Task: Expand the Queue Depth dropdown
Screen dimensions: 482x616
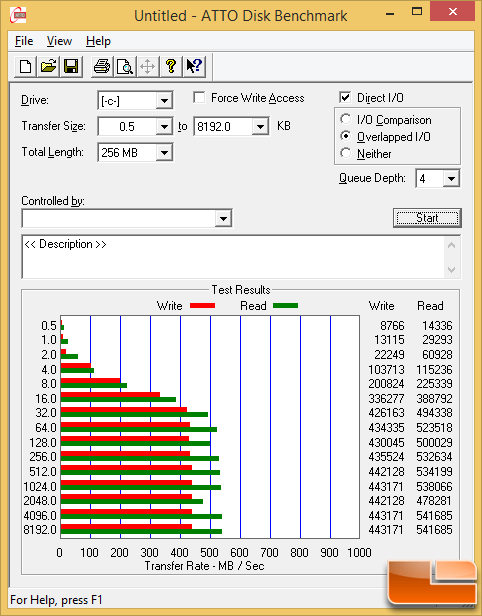Action: (451, 179)
